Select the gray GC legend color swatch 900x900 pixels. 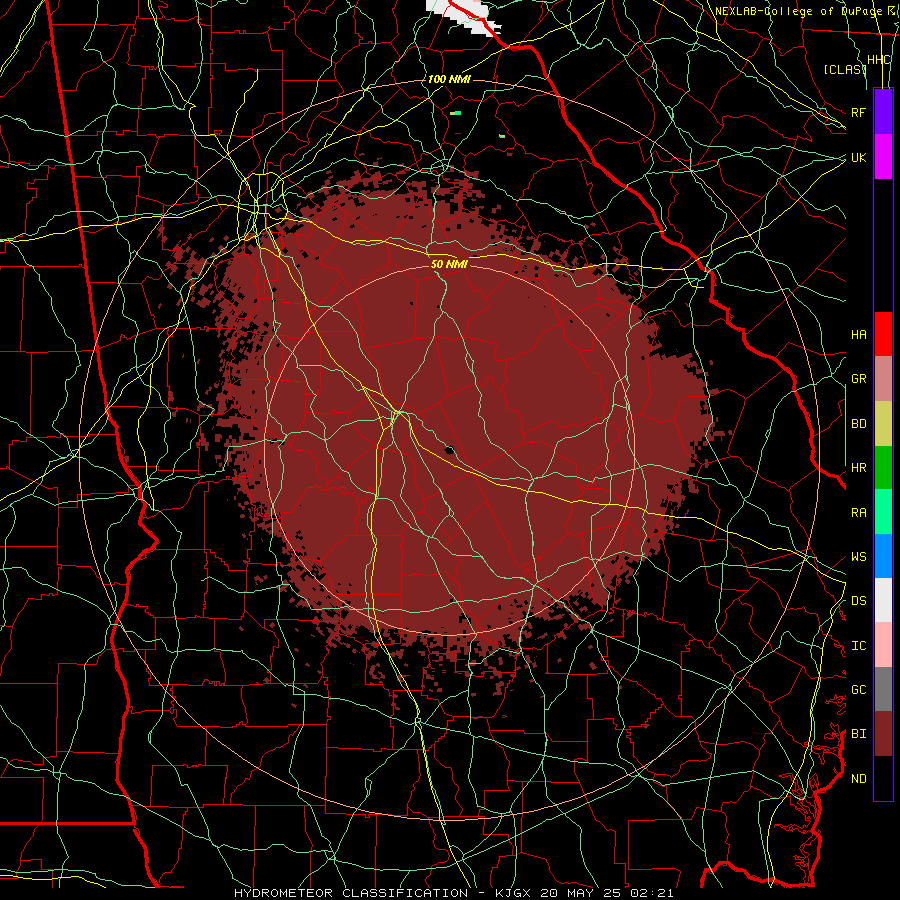coord(883,689)
